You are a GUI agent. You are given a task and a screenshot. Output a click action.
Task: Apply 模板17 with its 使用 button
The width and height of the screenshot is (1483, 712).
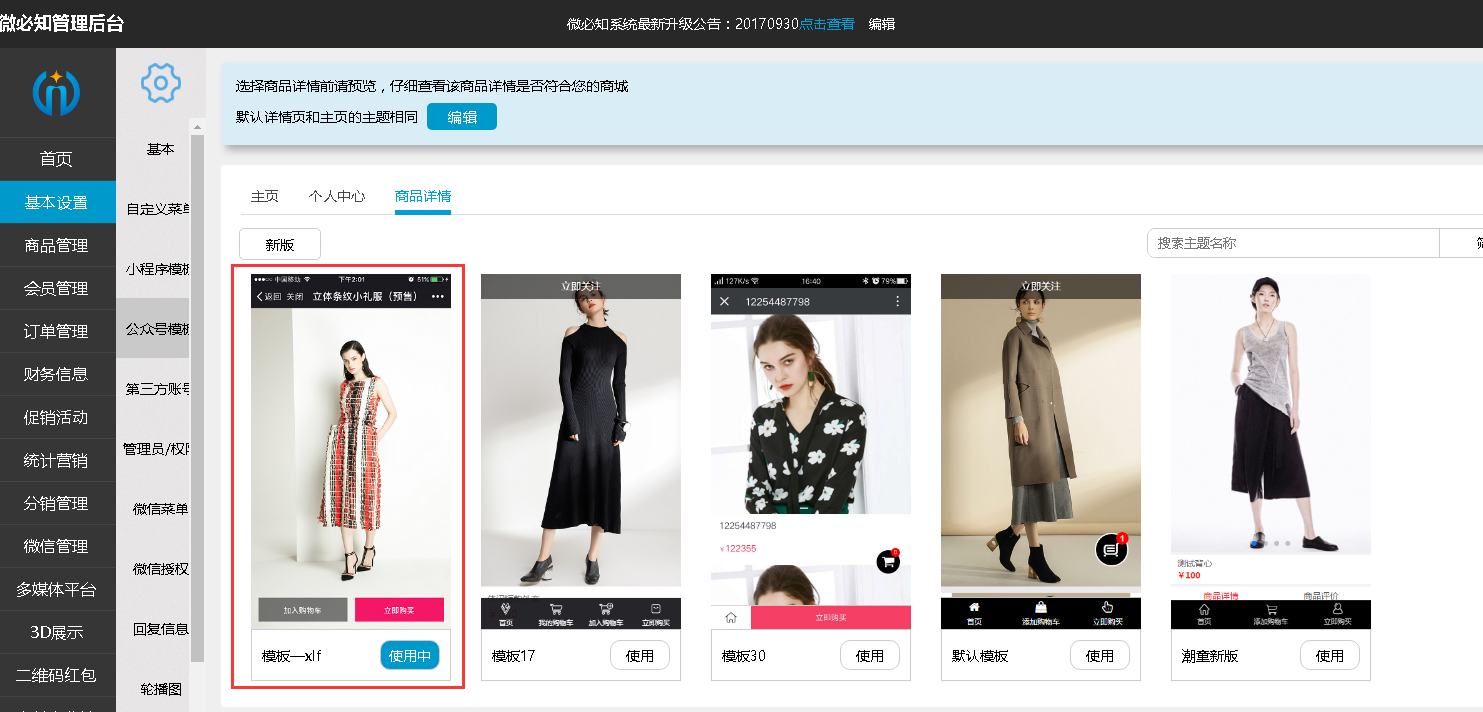coord(640,656)
